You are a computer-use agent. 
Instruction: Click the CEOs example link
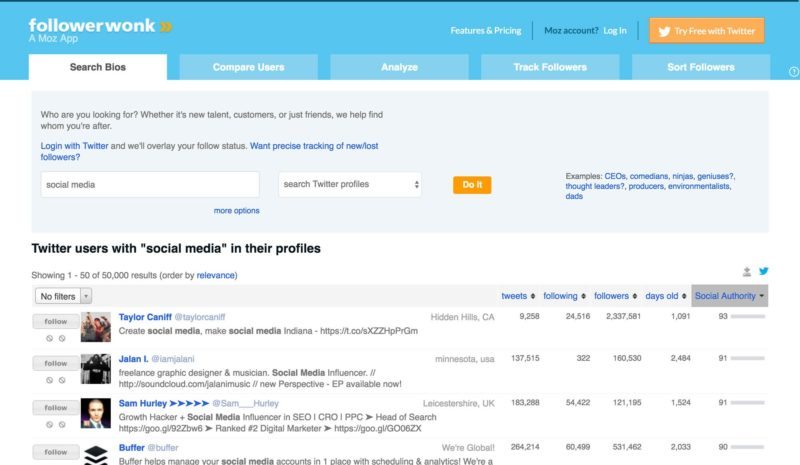pyautogui.click(x=615, y=176)
